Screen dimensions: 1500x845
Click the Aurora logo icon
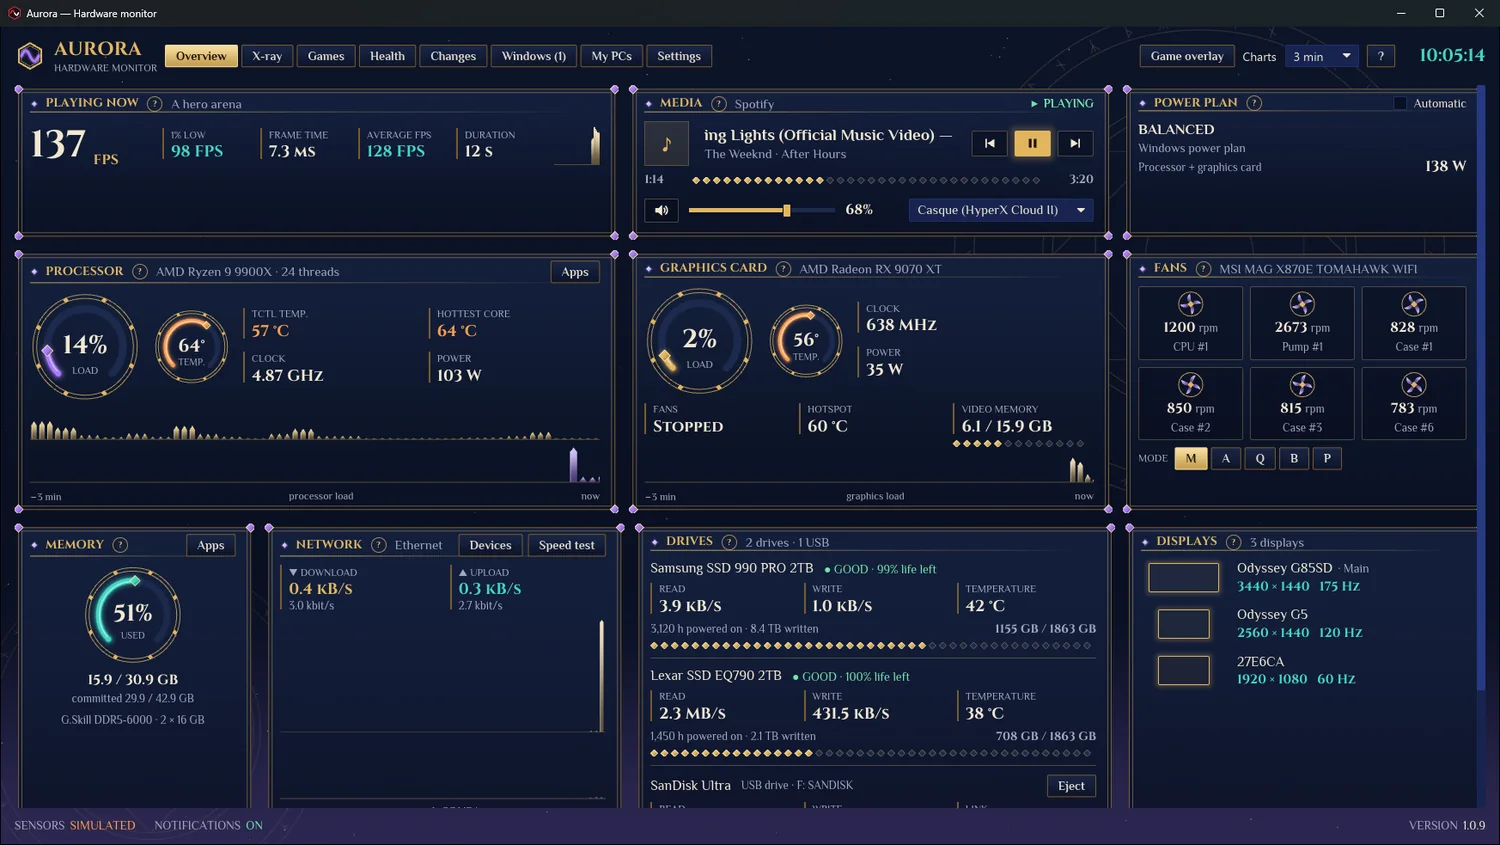pyautogui.click(x=30, y=56)
